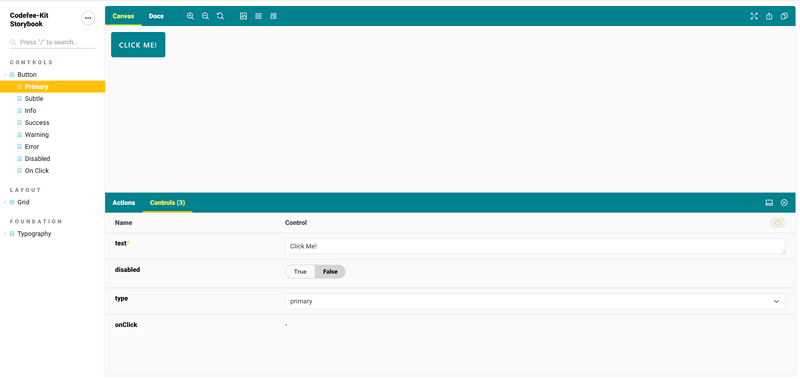Close the addons panel
Screen dimensions: 800x379
(x=784, y=203)
